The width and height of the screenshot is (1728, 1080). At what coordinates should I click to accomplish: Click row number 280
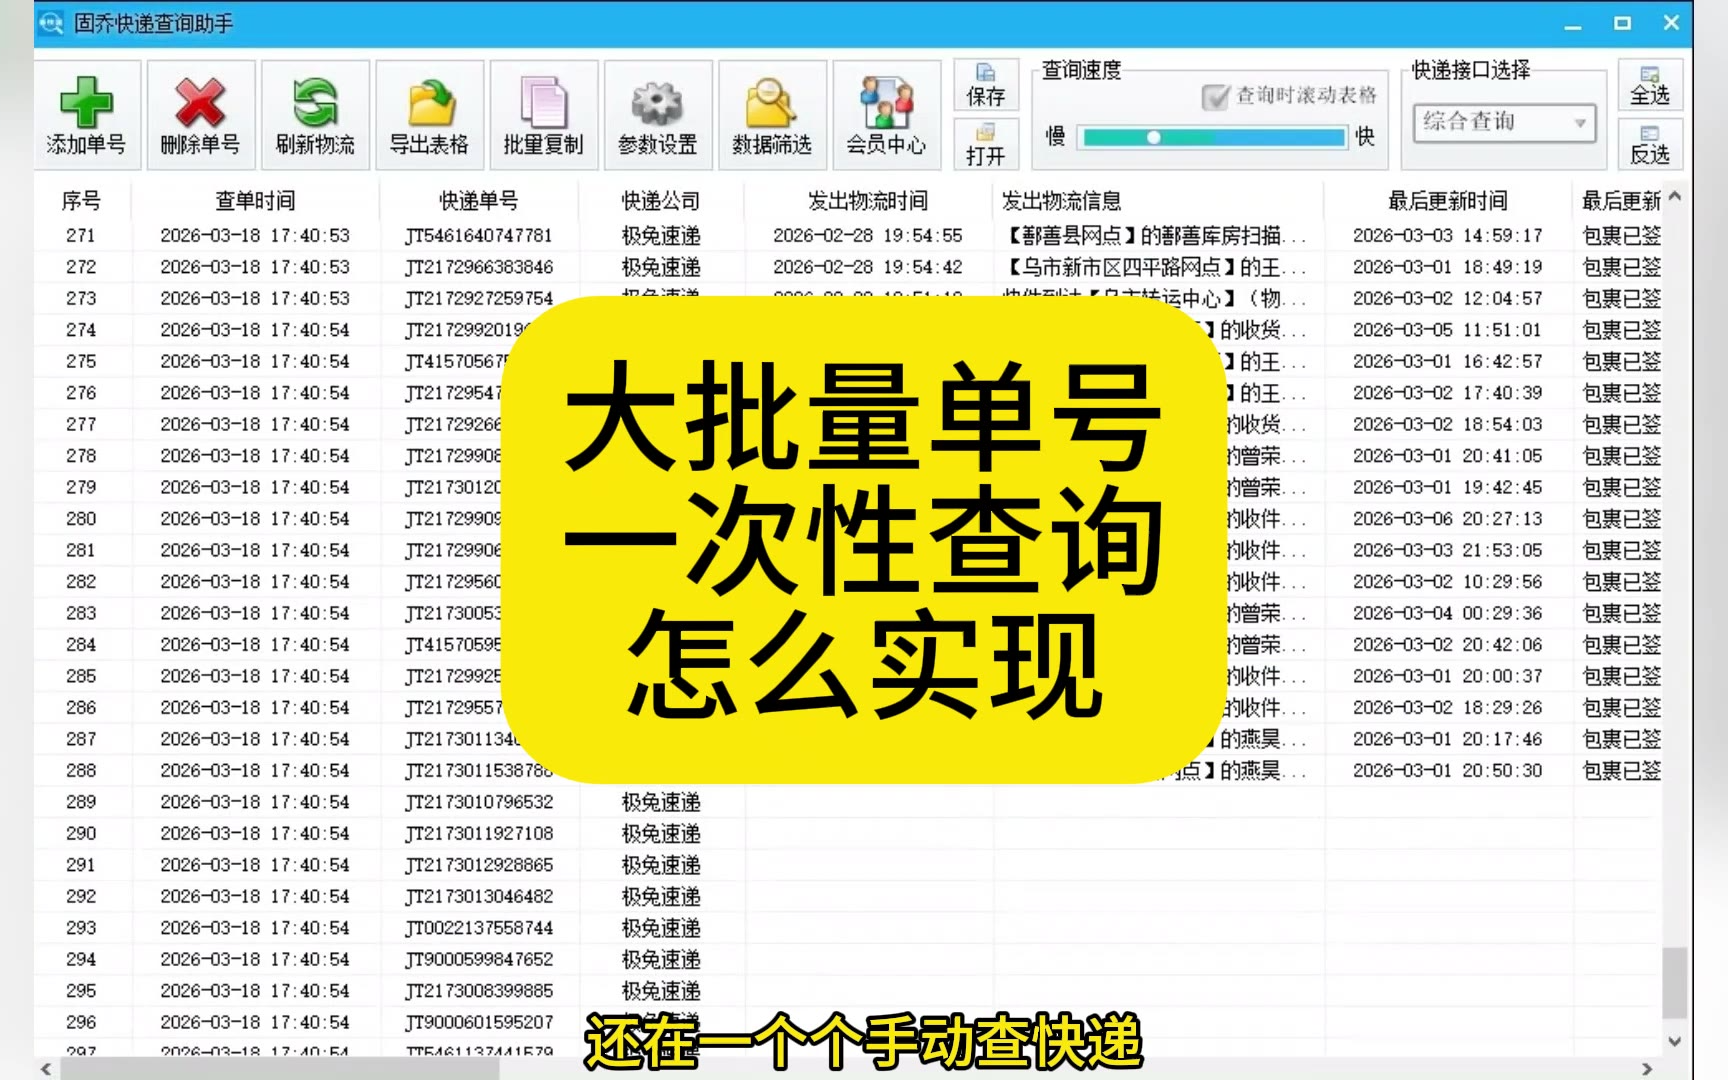(81, 519)
